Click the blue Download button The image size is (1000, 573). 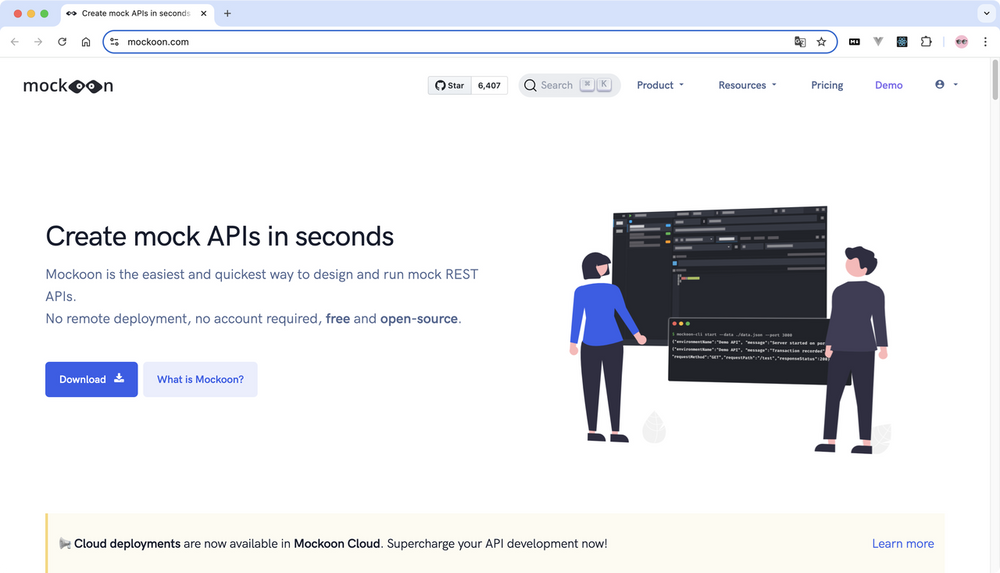pos(91,380)
